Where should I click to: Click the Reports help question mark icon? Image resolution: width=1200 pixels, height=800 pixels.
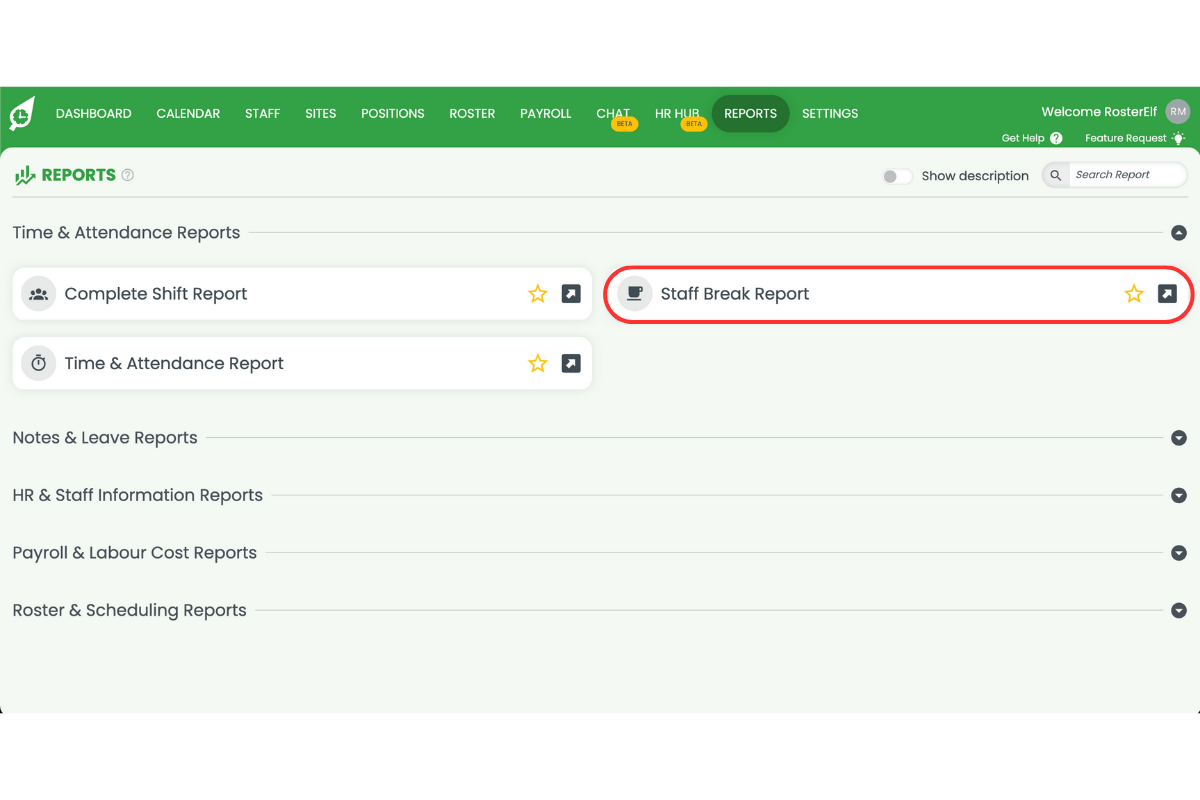[x=127, y=174]
